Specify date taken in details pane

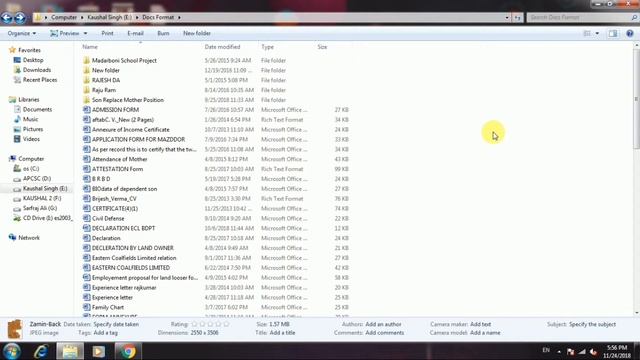pyautogui.click(x=116, y=324)
